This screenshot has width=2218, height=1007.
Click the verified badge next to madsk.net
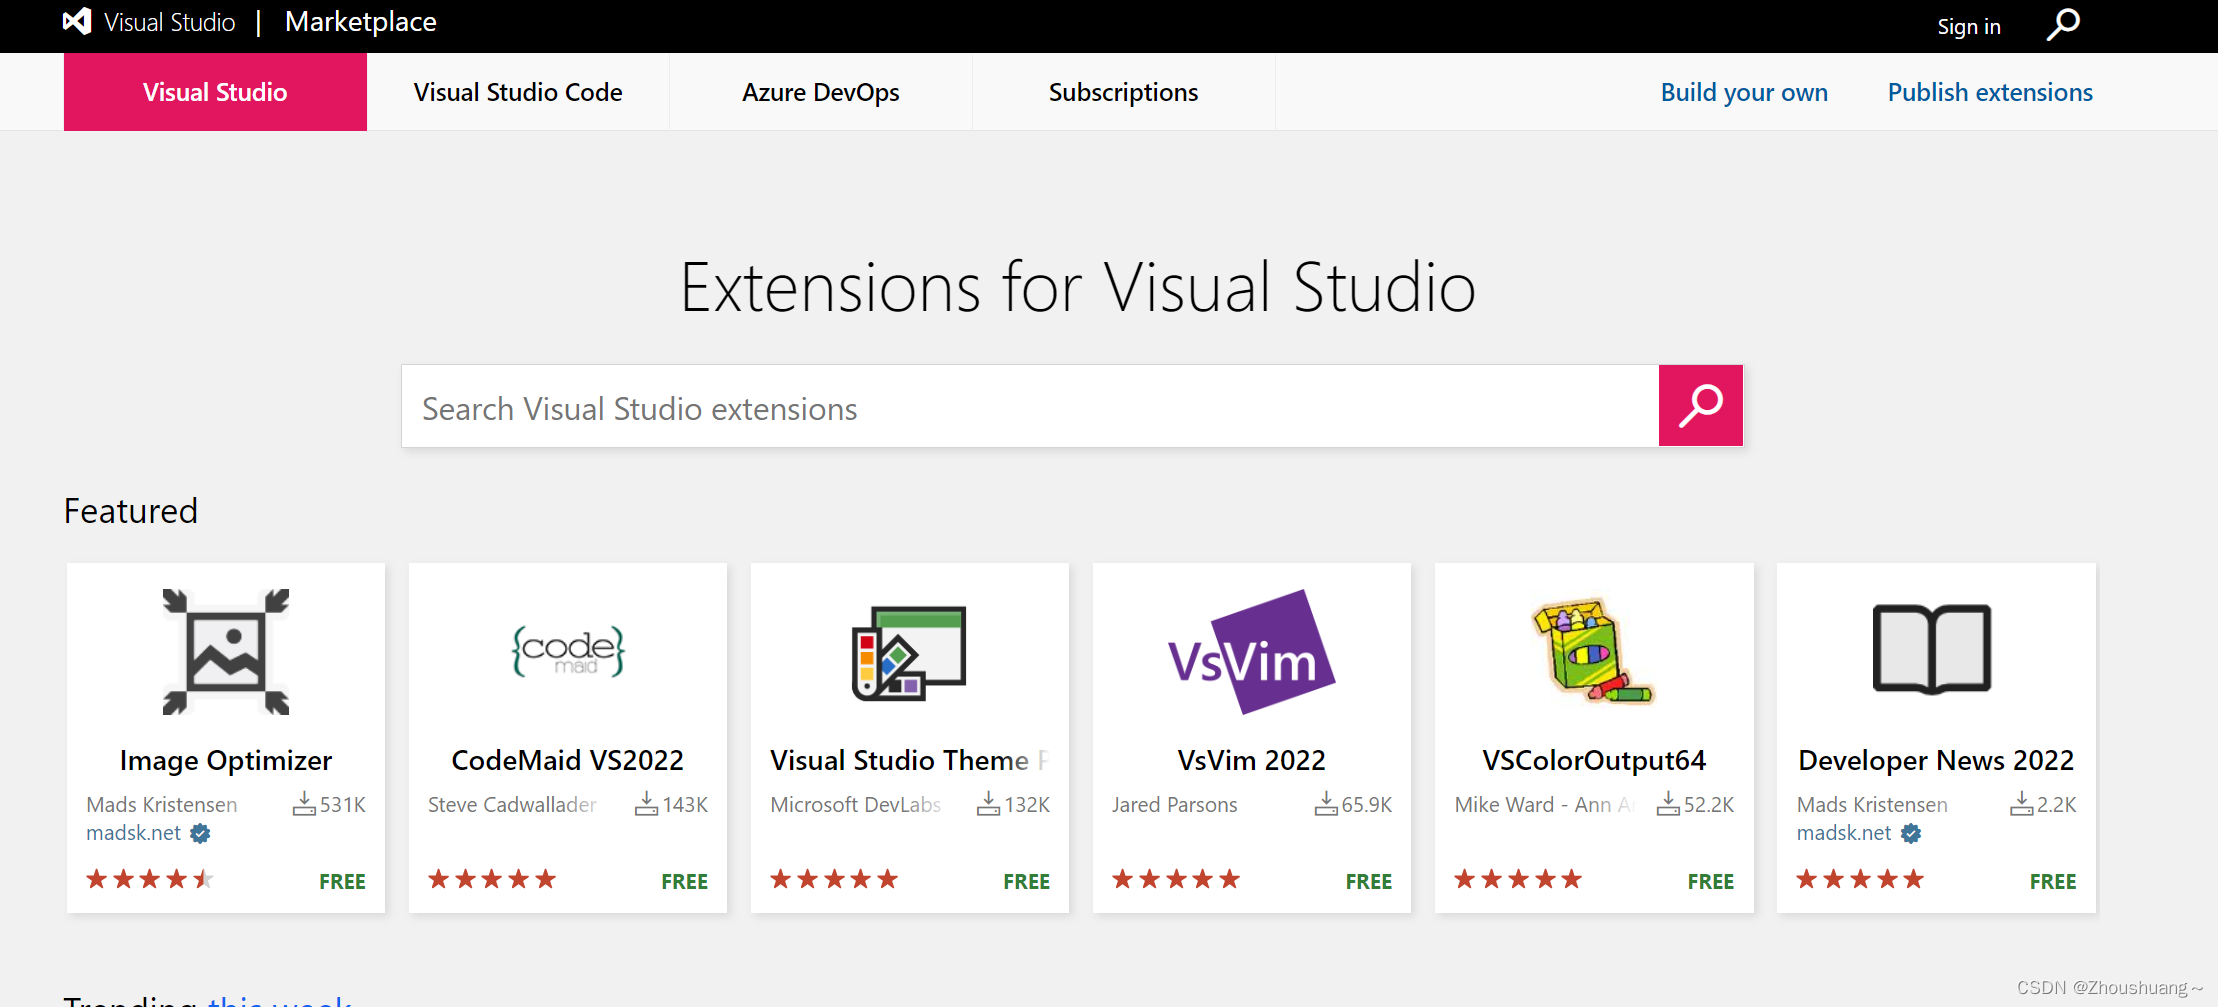coord(199,833)
